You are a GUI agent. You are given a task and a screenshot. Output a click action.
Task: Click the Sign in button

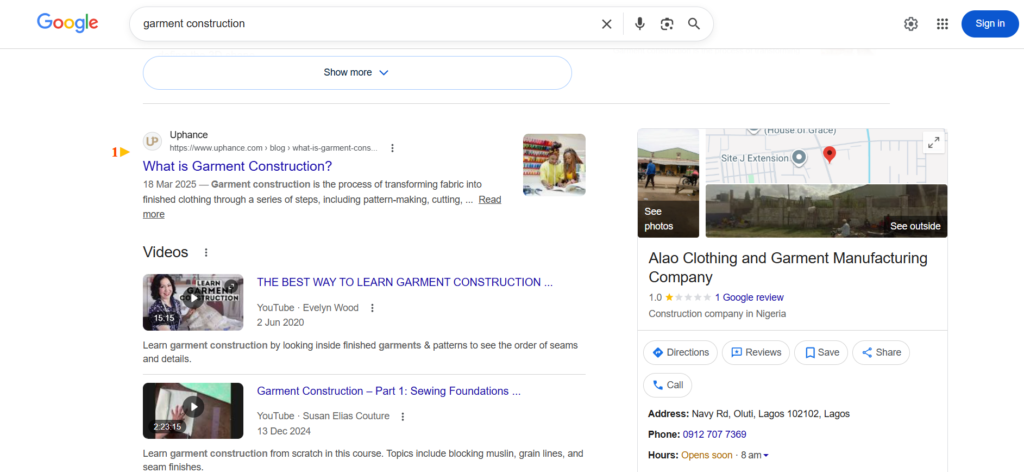pyautogui.click(x=989, y=24)
